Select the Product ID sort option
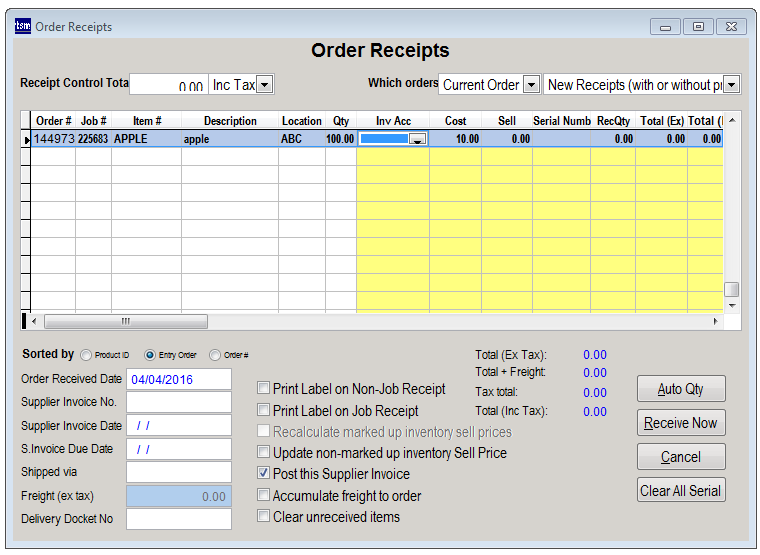Screen dimensions: 760x555 (86, 355)
